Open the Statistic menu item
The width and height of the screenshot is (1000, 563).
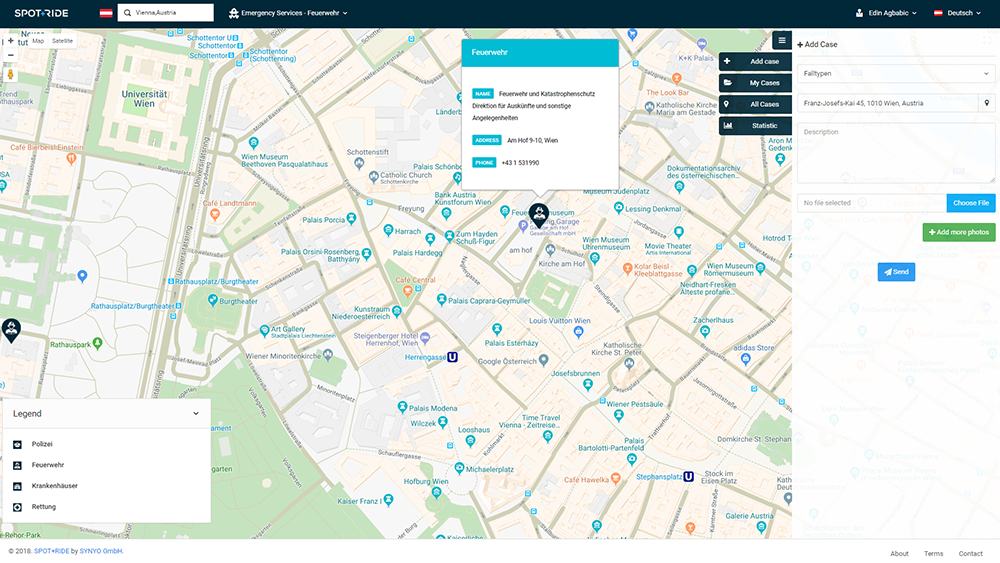755,126
